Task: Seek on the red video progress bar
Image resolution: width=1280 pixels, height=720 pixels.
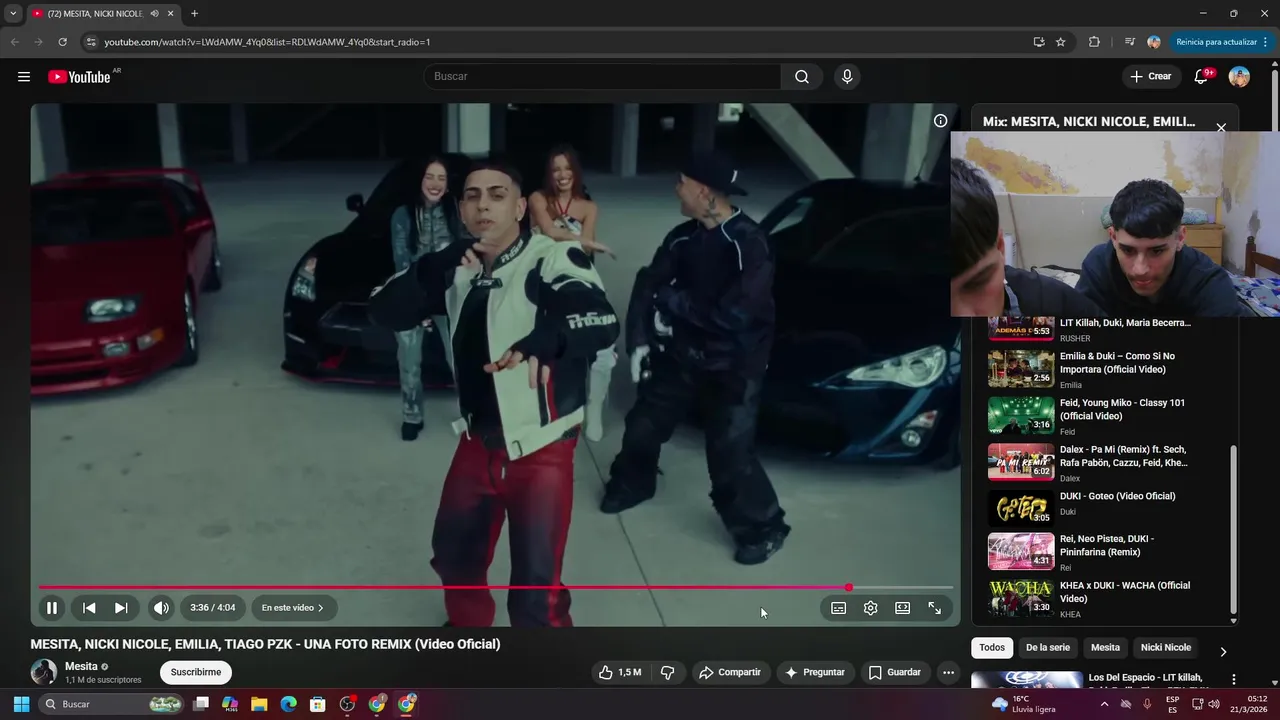Action: tap(495, 588)
